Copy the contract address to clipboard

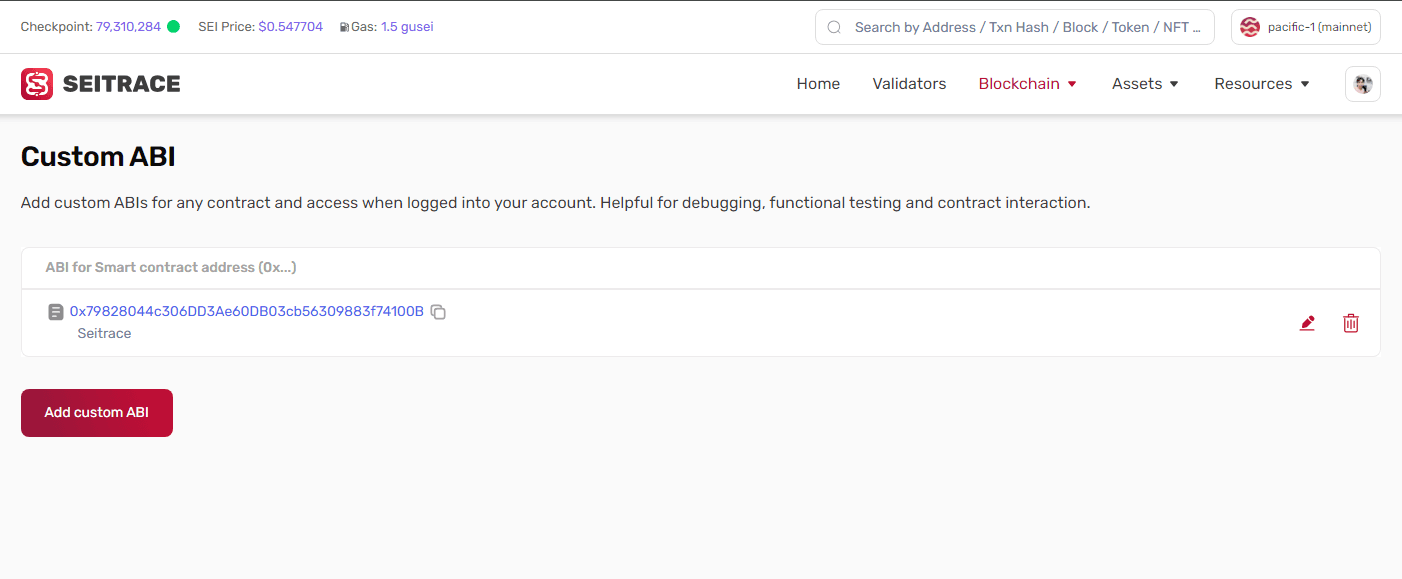click(x=438, y=312)
